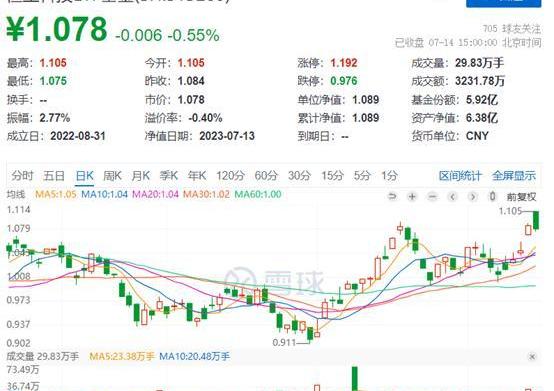Click the icon next to 前复权
The height and width of the screenshot is (391, 554).
[x=493, y=196]
